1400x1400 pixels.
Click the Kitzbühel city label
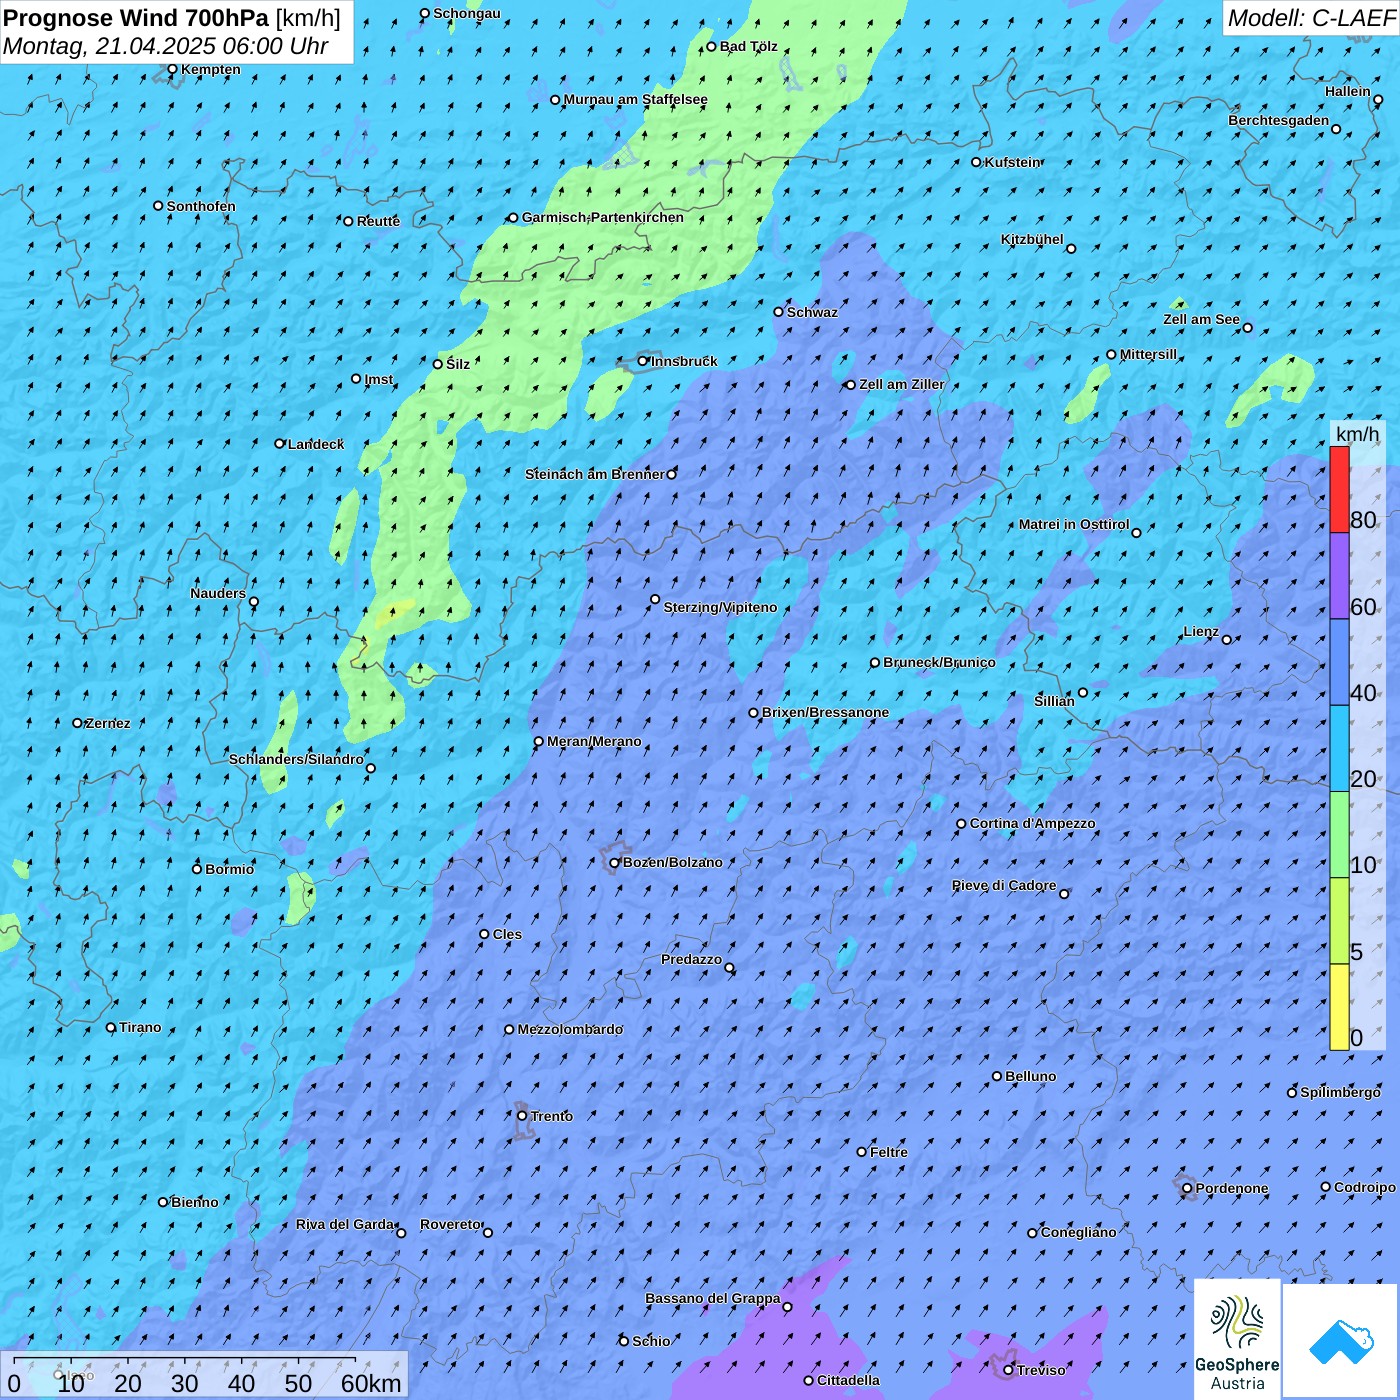[x=1032, y=239]
